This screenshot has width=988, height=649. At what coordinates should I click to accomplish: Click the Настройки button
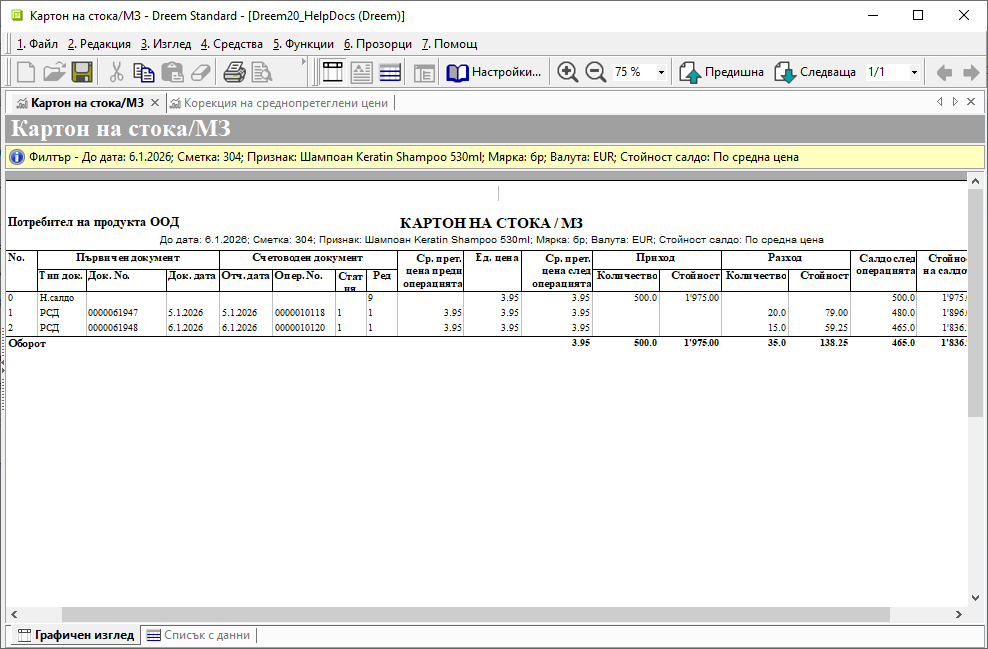click(496, 72)
